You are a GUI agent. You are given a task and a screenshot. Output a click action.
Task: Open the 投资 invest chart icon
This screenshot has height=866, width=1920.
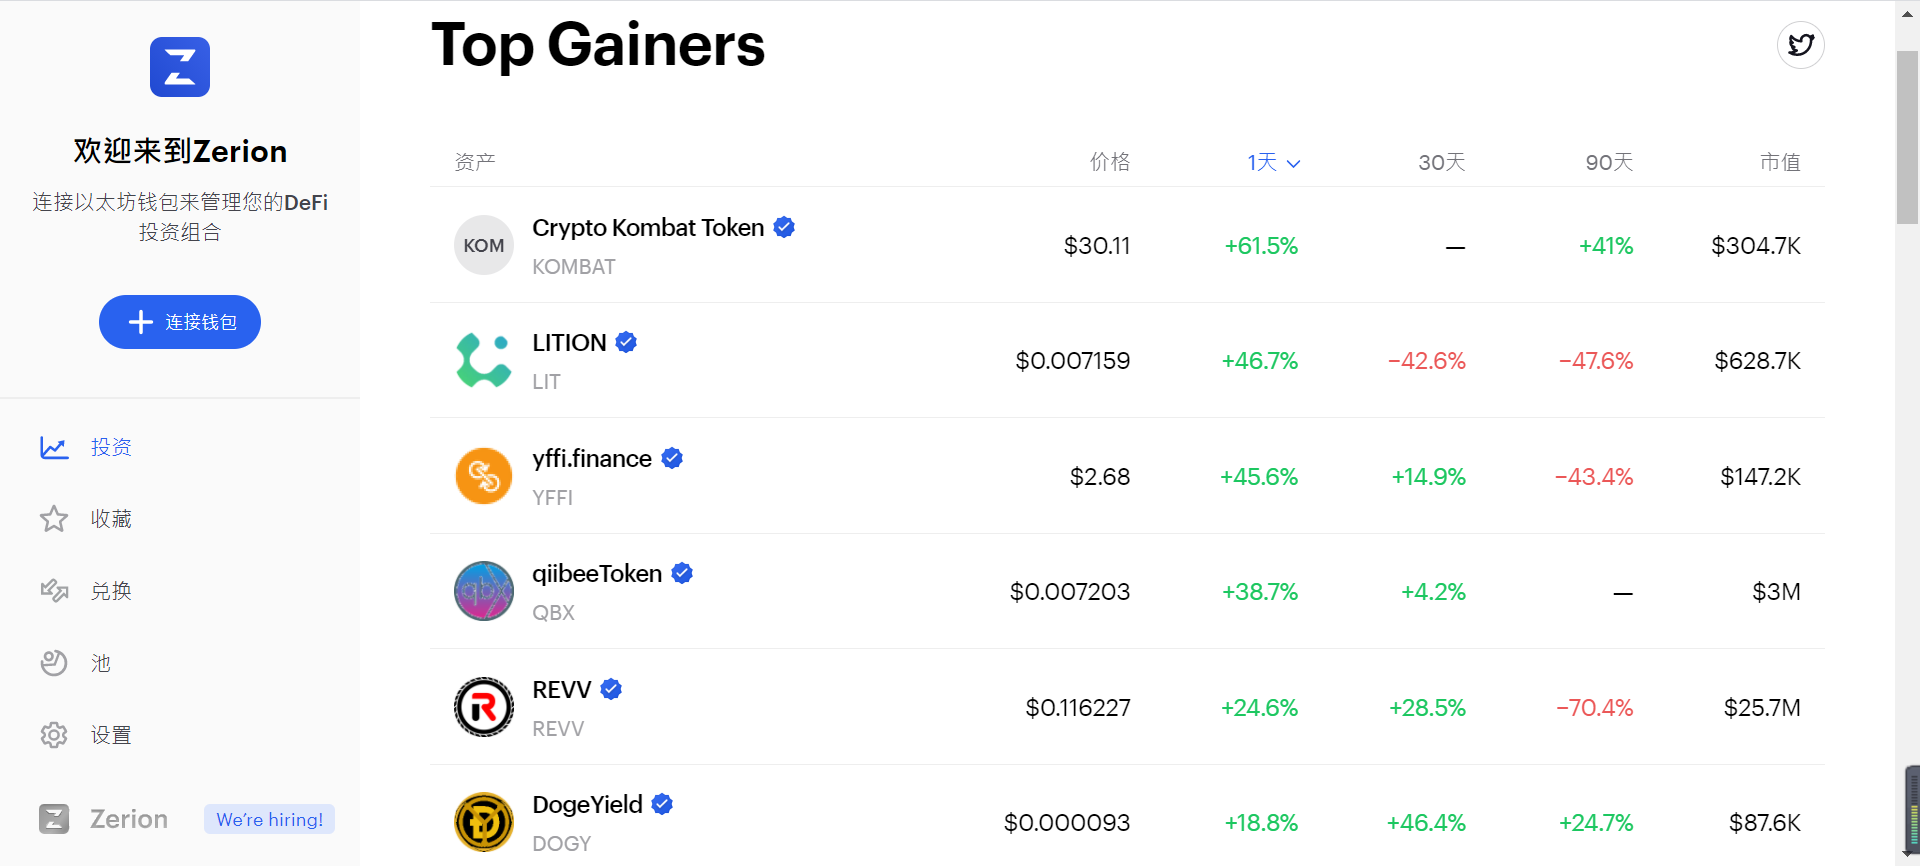coord(54,447)
